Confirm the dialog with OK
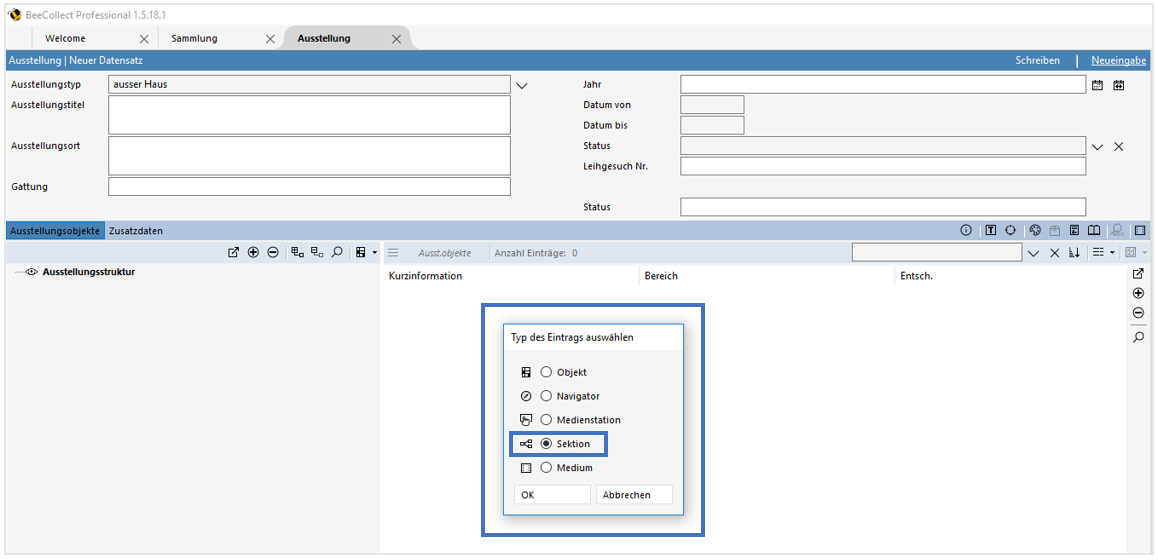The height and width of the screenshot is (560, 1158). (552, 495)
